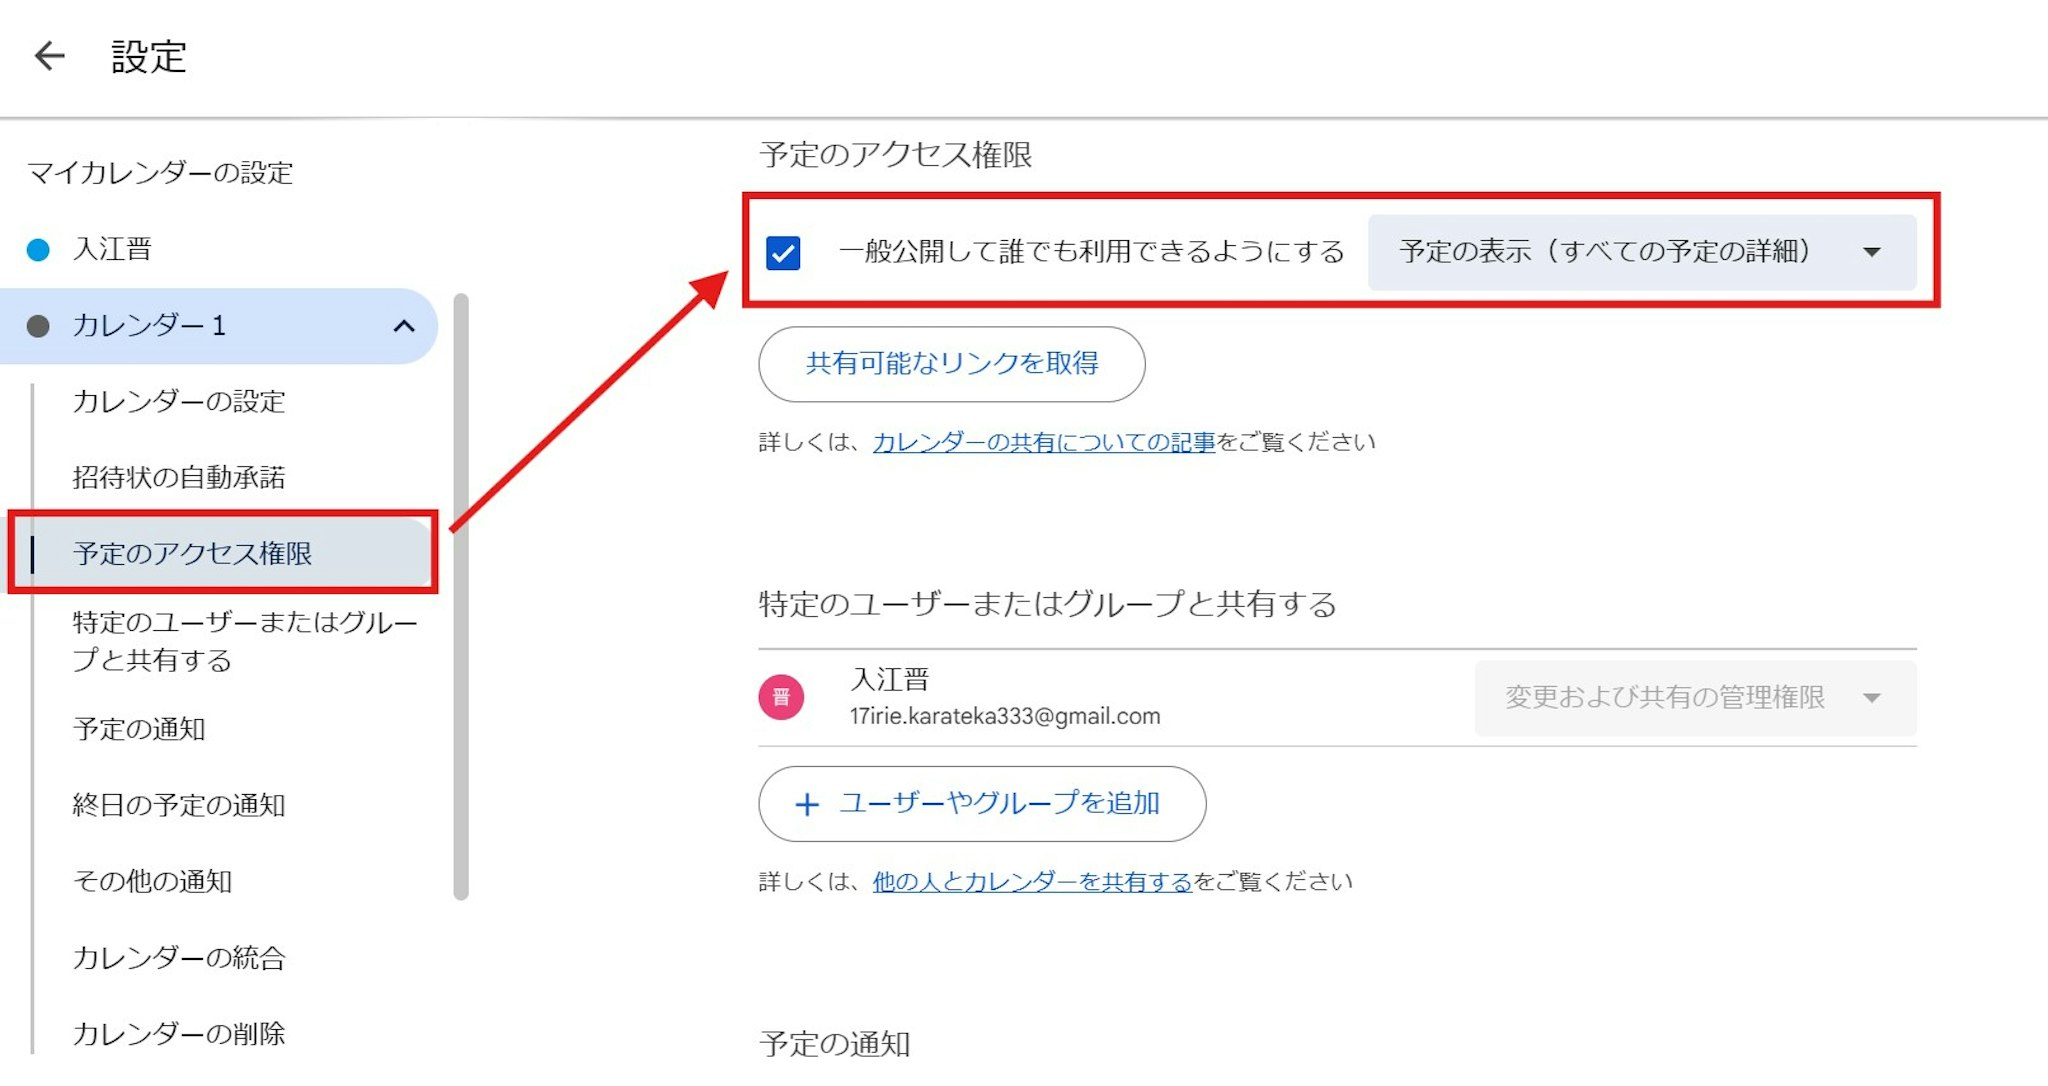The width and height of the screenshot is (2048, 1086).
Task: Click the pink 晋 user avatar
Action: (x=781, y=697)
